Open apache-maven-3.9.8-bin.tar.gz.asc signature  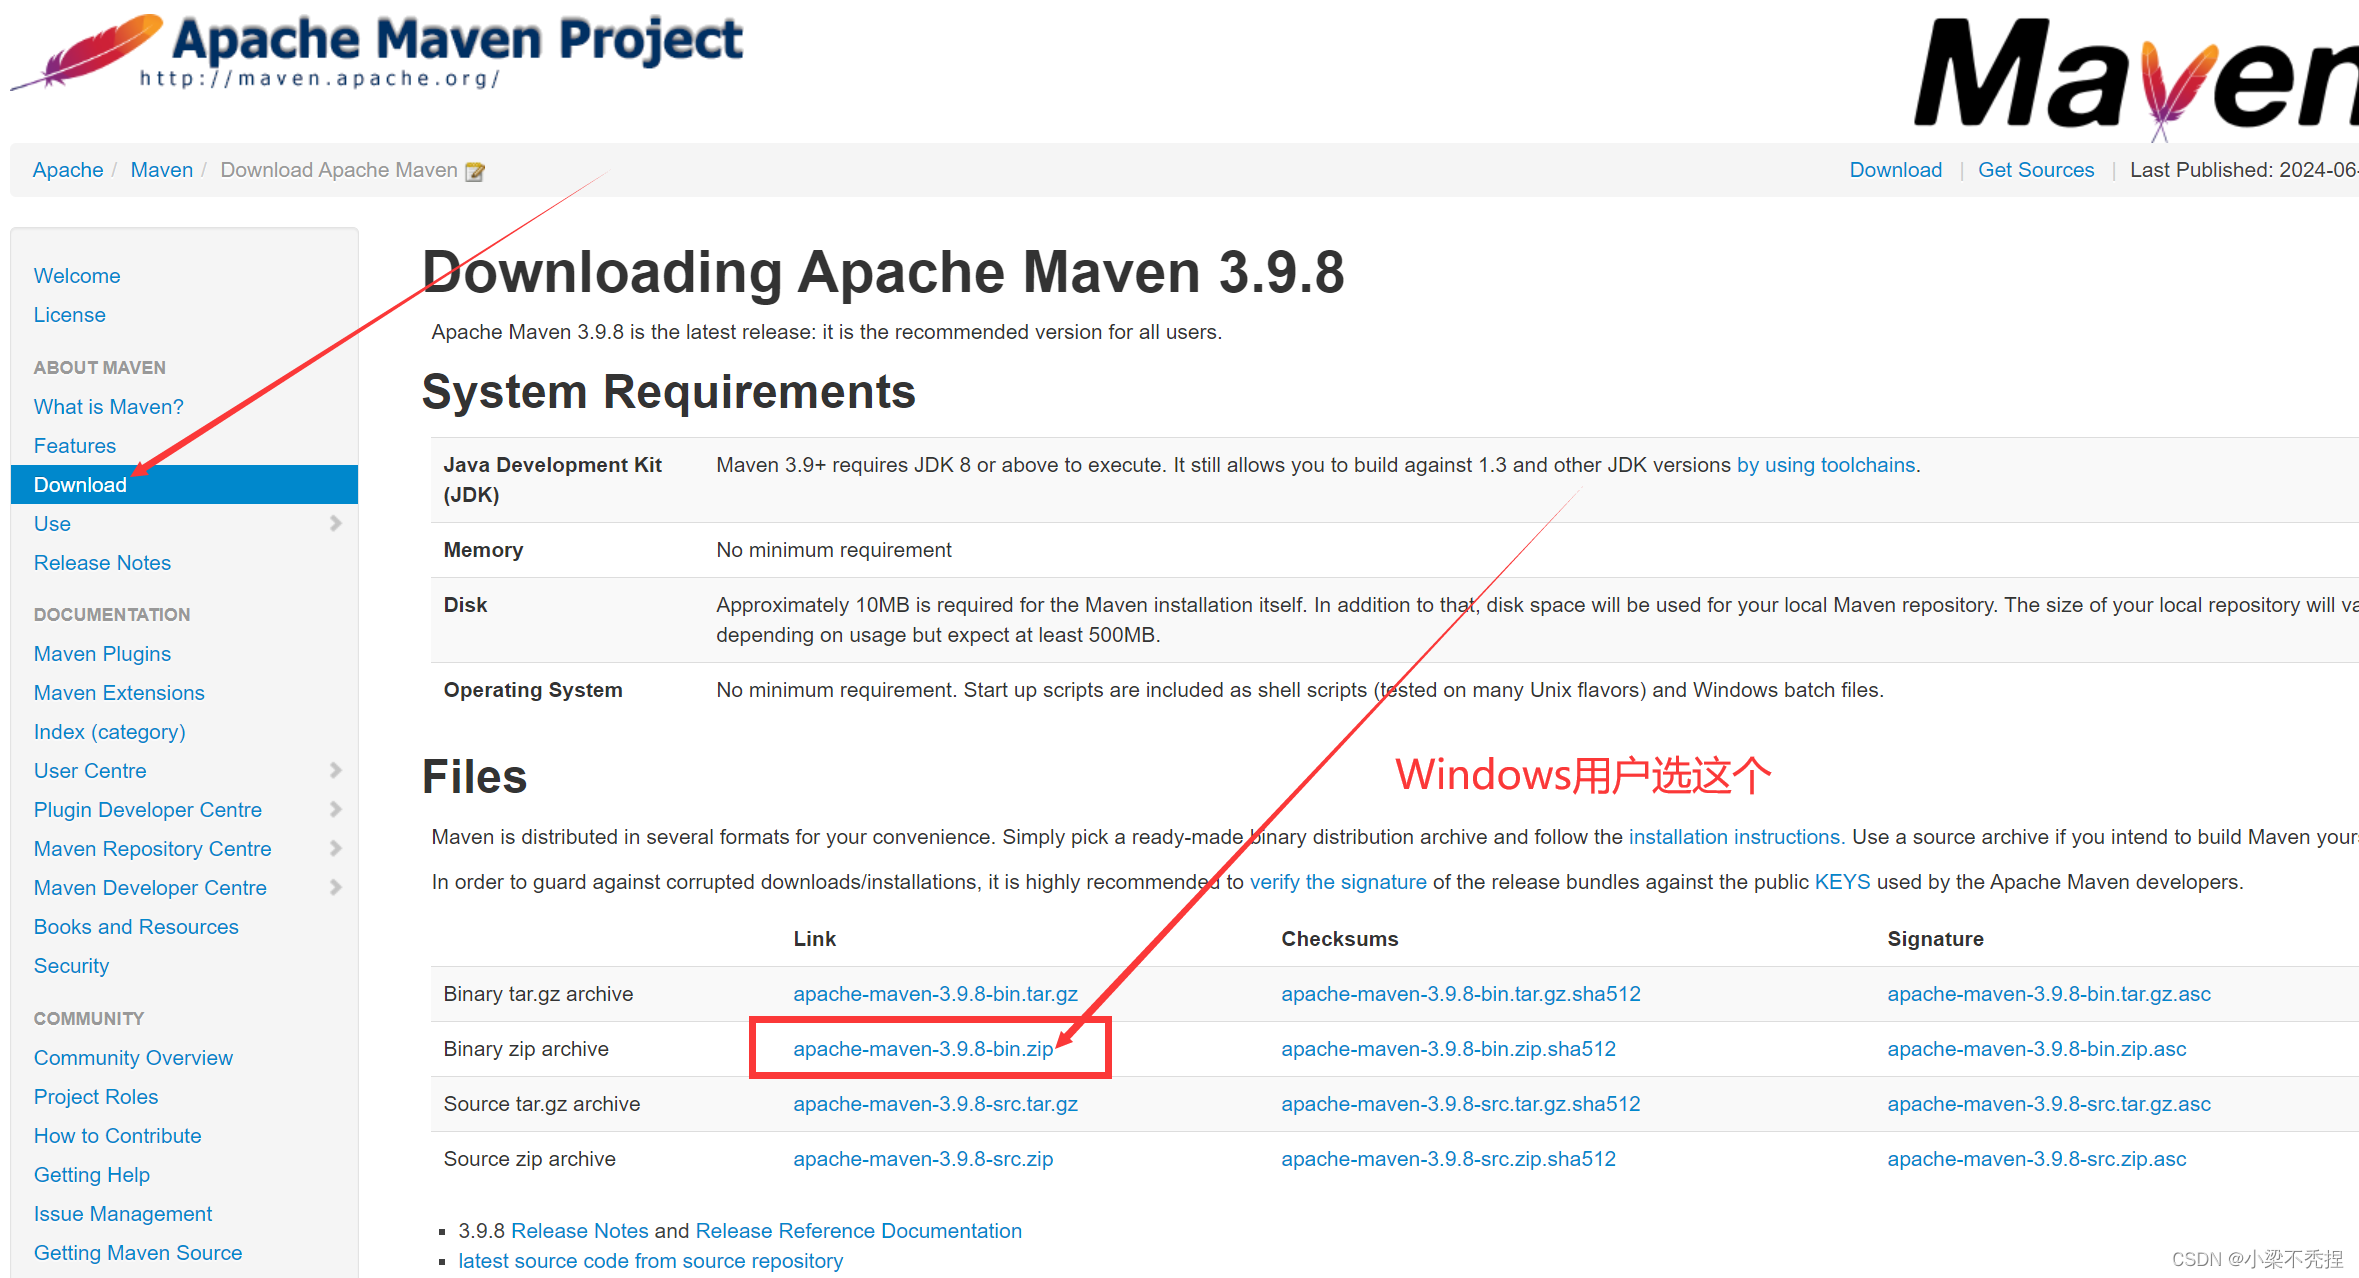pyautogui.click(x=2049, y=994)
